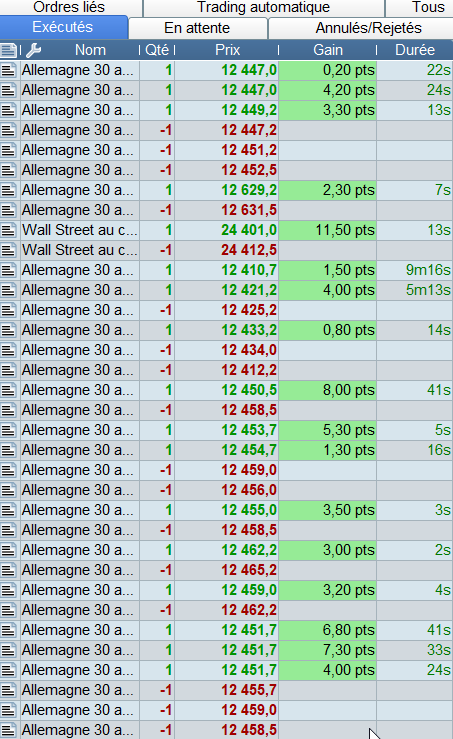This screenshot has height=739, width=453.
Task: Open details icon for the 12 412,2 order
Action: (x=8, y=370)
